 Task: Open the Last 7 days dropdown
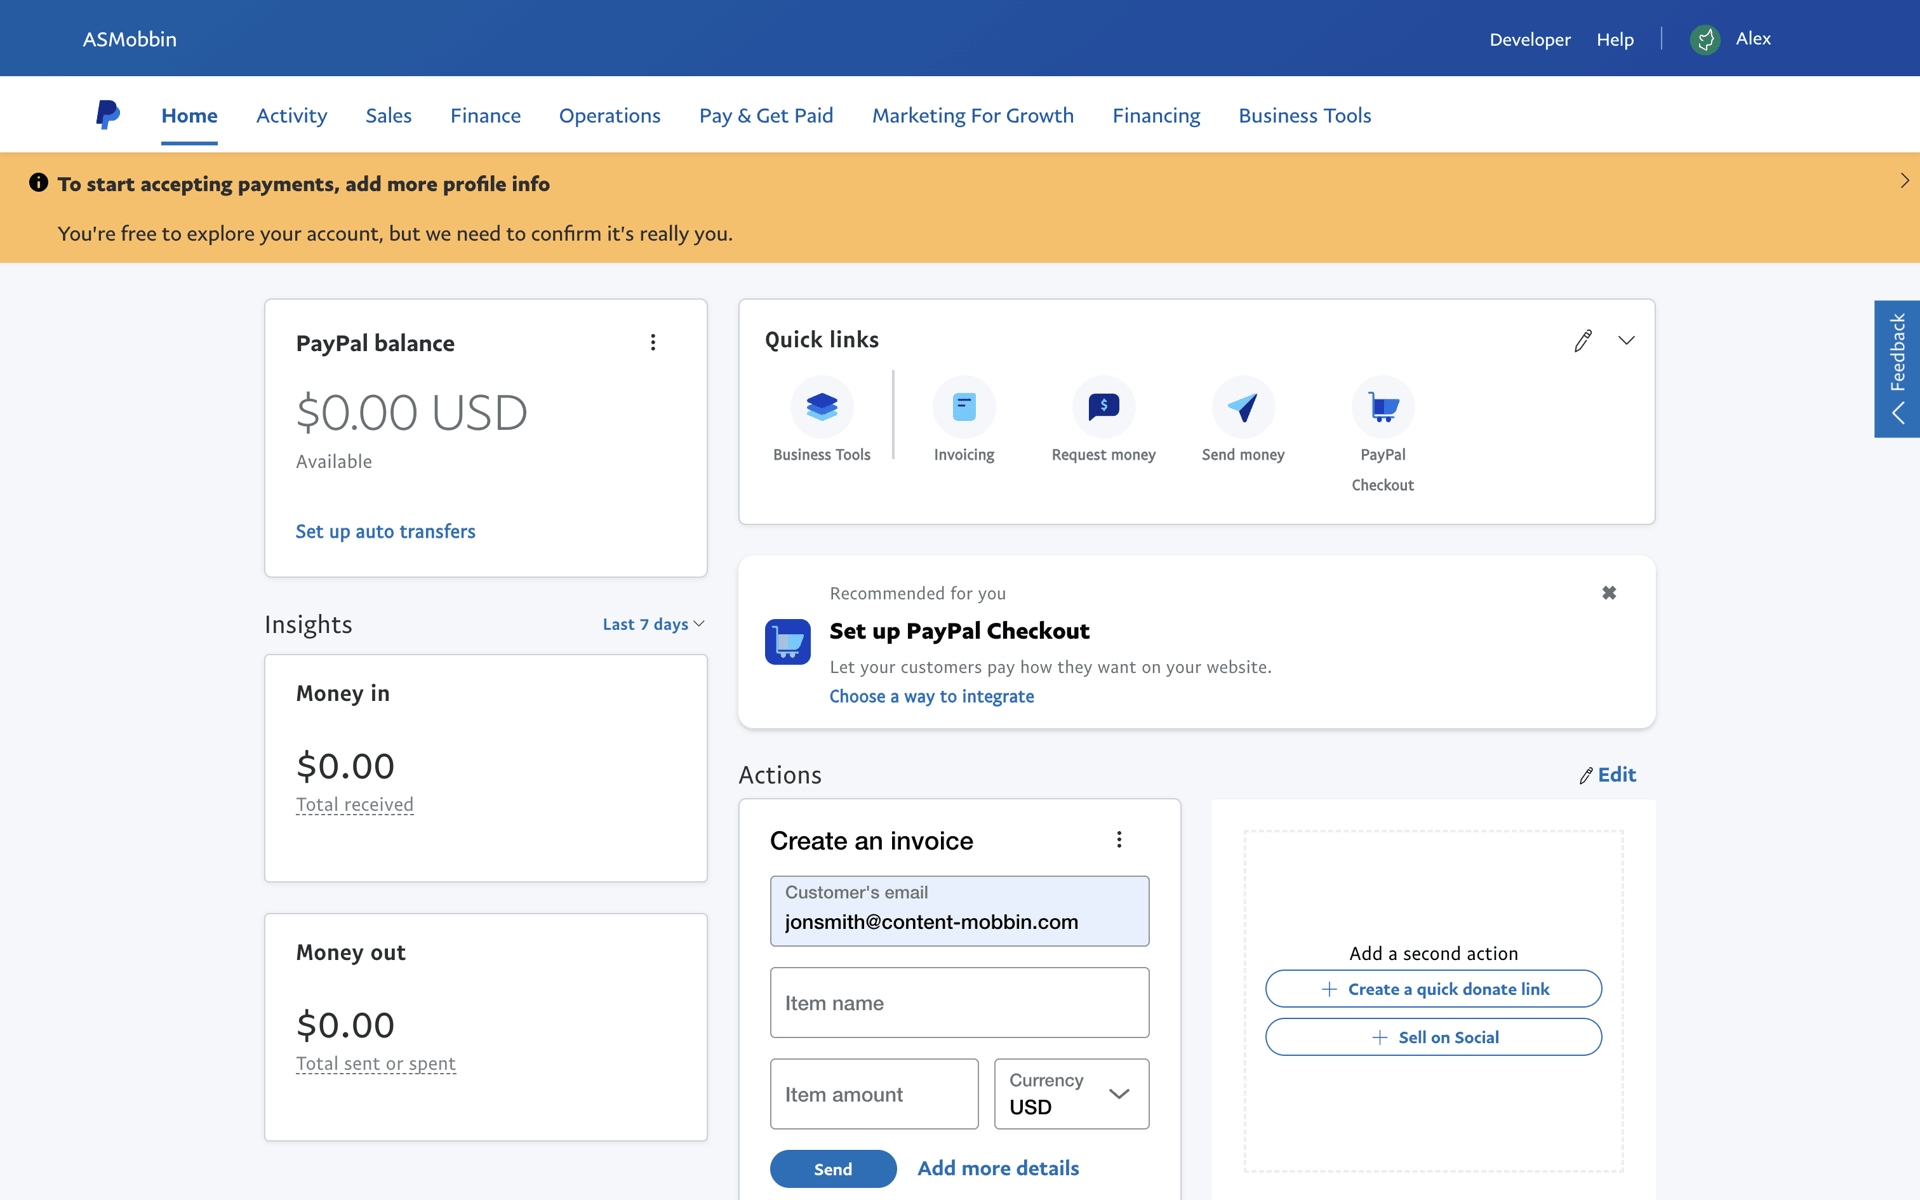click(654, 624)
